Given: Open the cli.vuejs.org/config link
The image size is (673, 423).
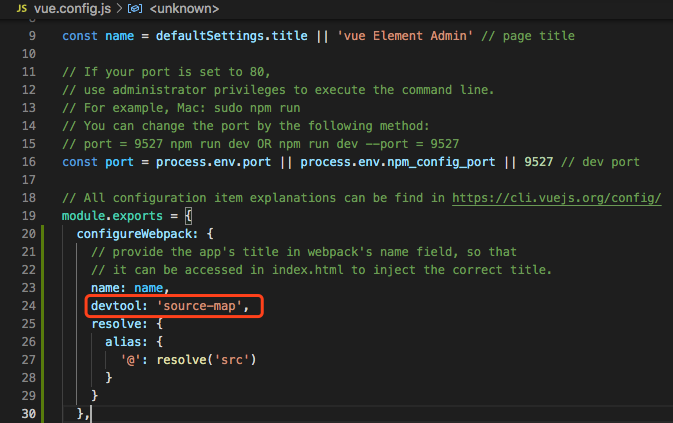Looking at the screenshot, I should pos(556,197).
